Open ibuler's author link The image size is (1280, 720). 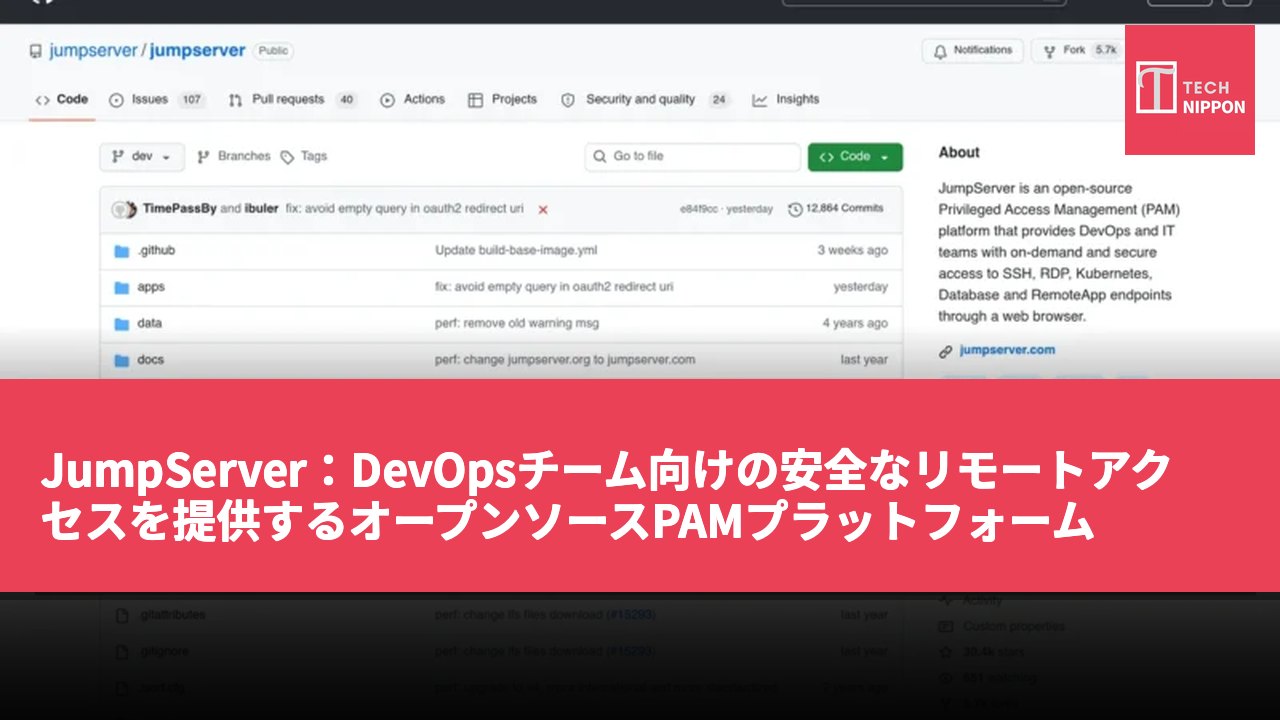pos(262,209)
